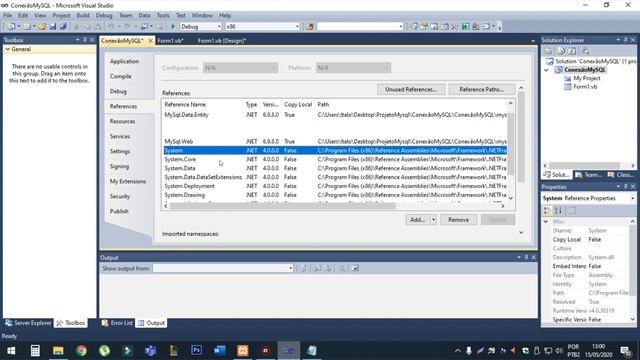Open the System Reference Properties object dropdown
Screen dimensions: 640x360
[633, 198]
